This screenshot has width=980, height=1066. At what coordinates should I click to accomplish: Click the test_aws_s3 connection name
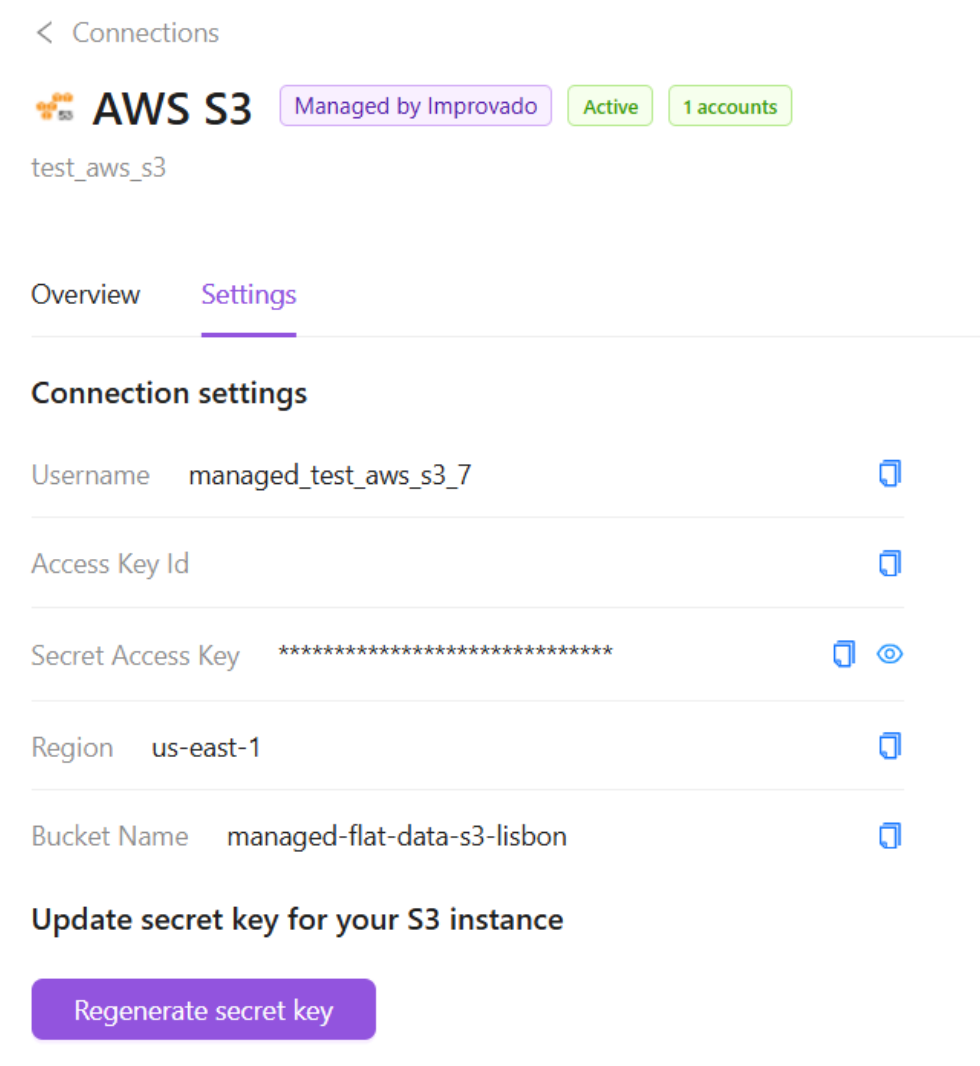(99, 167)
